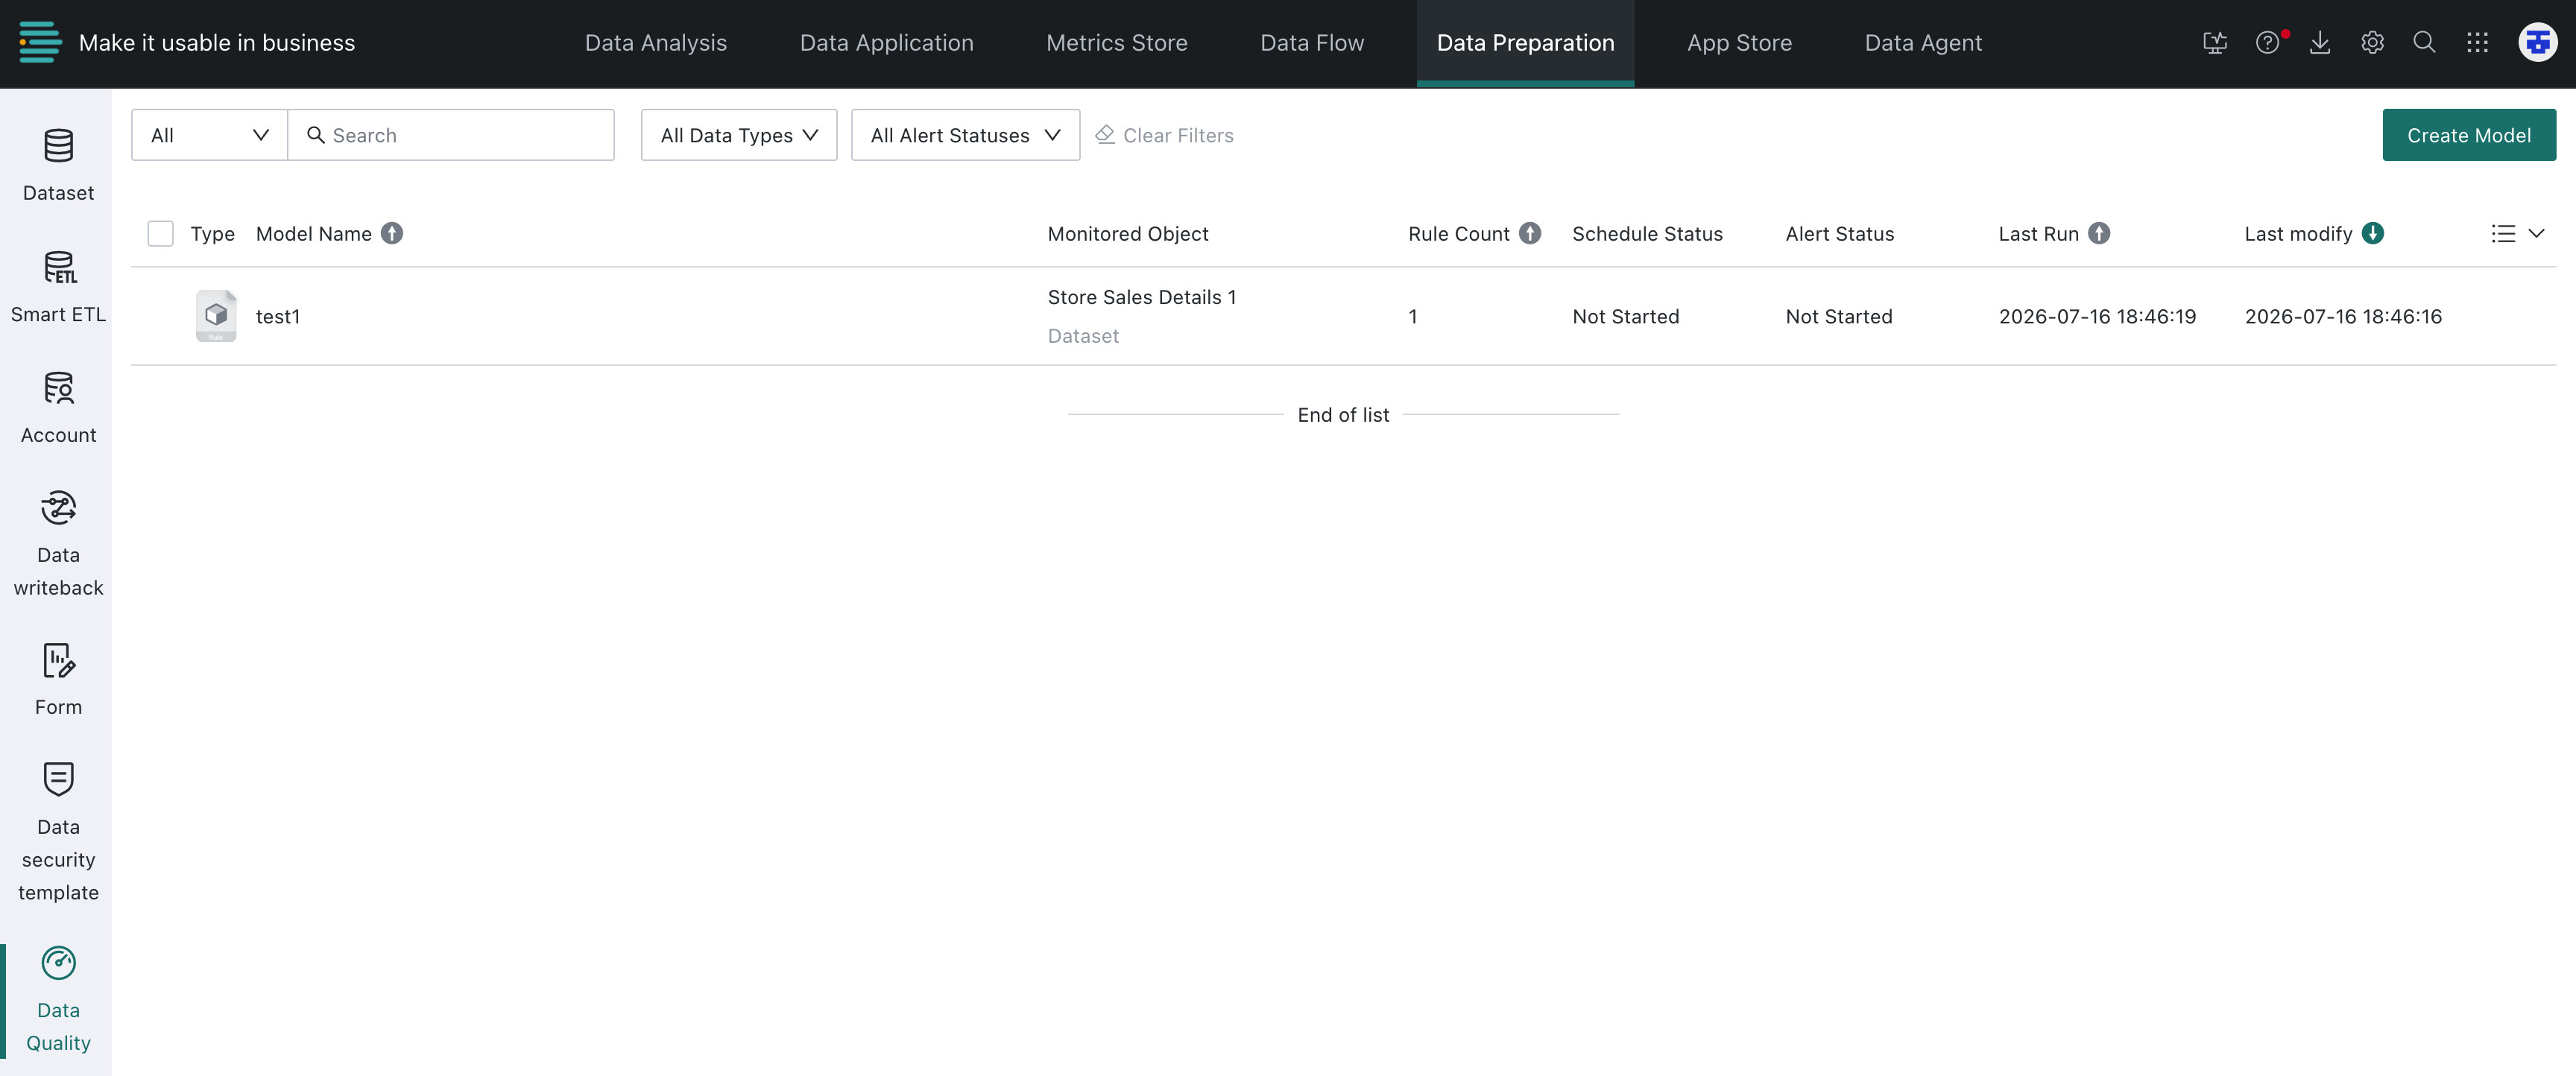Click the Create Model button
Screen dimensions: 2576x1076
pyautogui.click(x=2468, y=135)
